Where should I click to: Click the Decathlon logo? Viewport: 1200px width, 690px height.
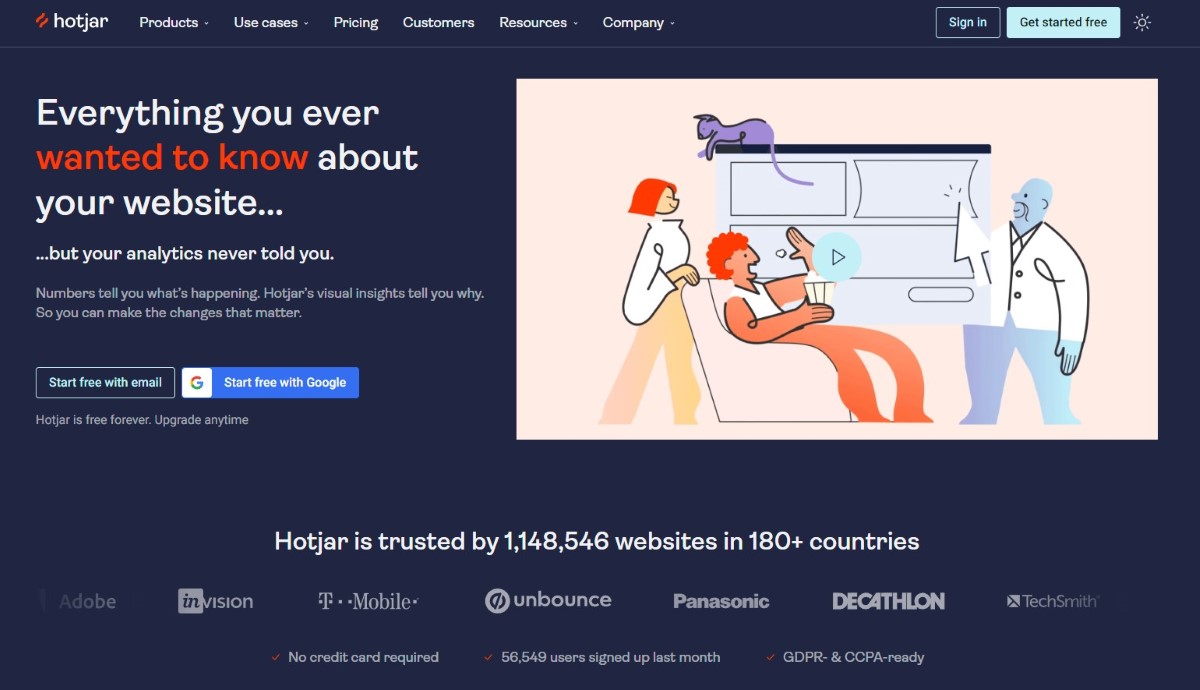(888, 601)
